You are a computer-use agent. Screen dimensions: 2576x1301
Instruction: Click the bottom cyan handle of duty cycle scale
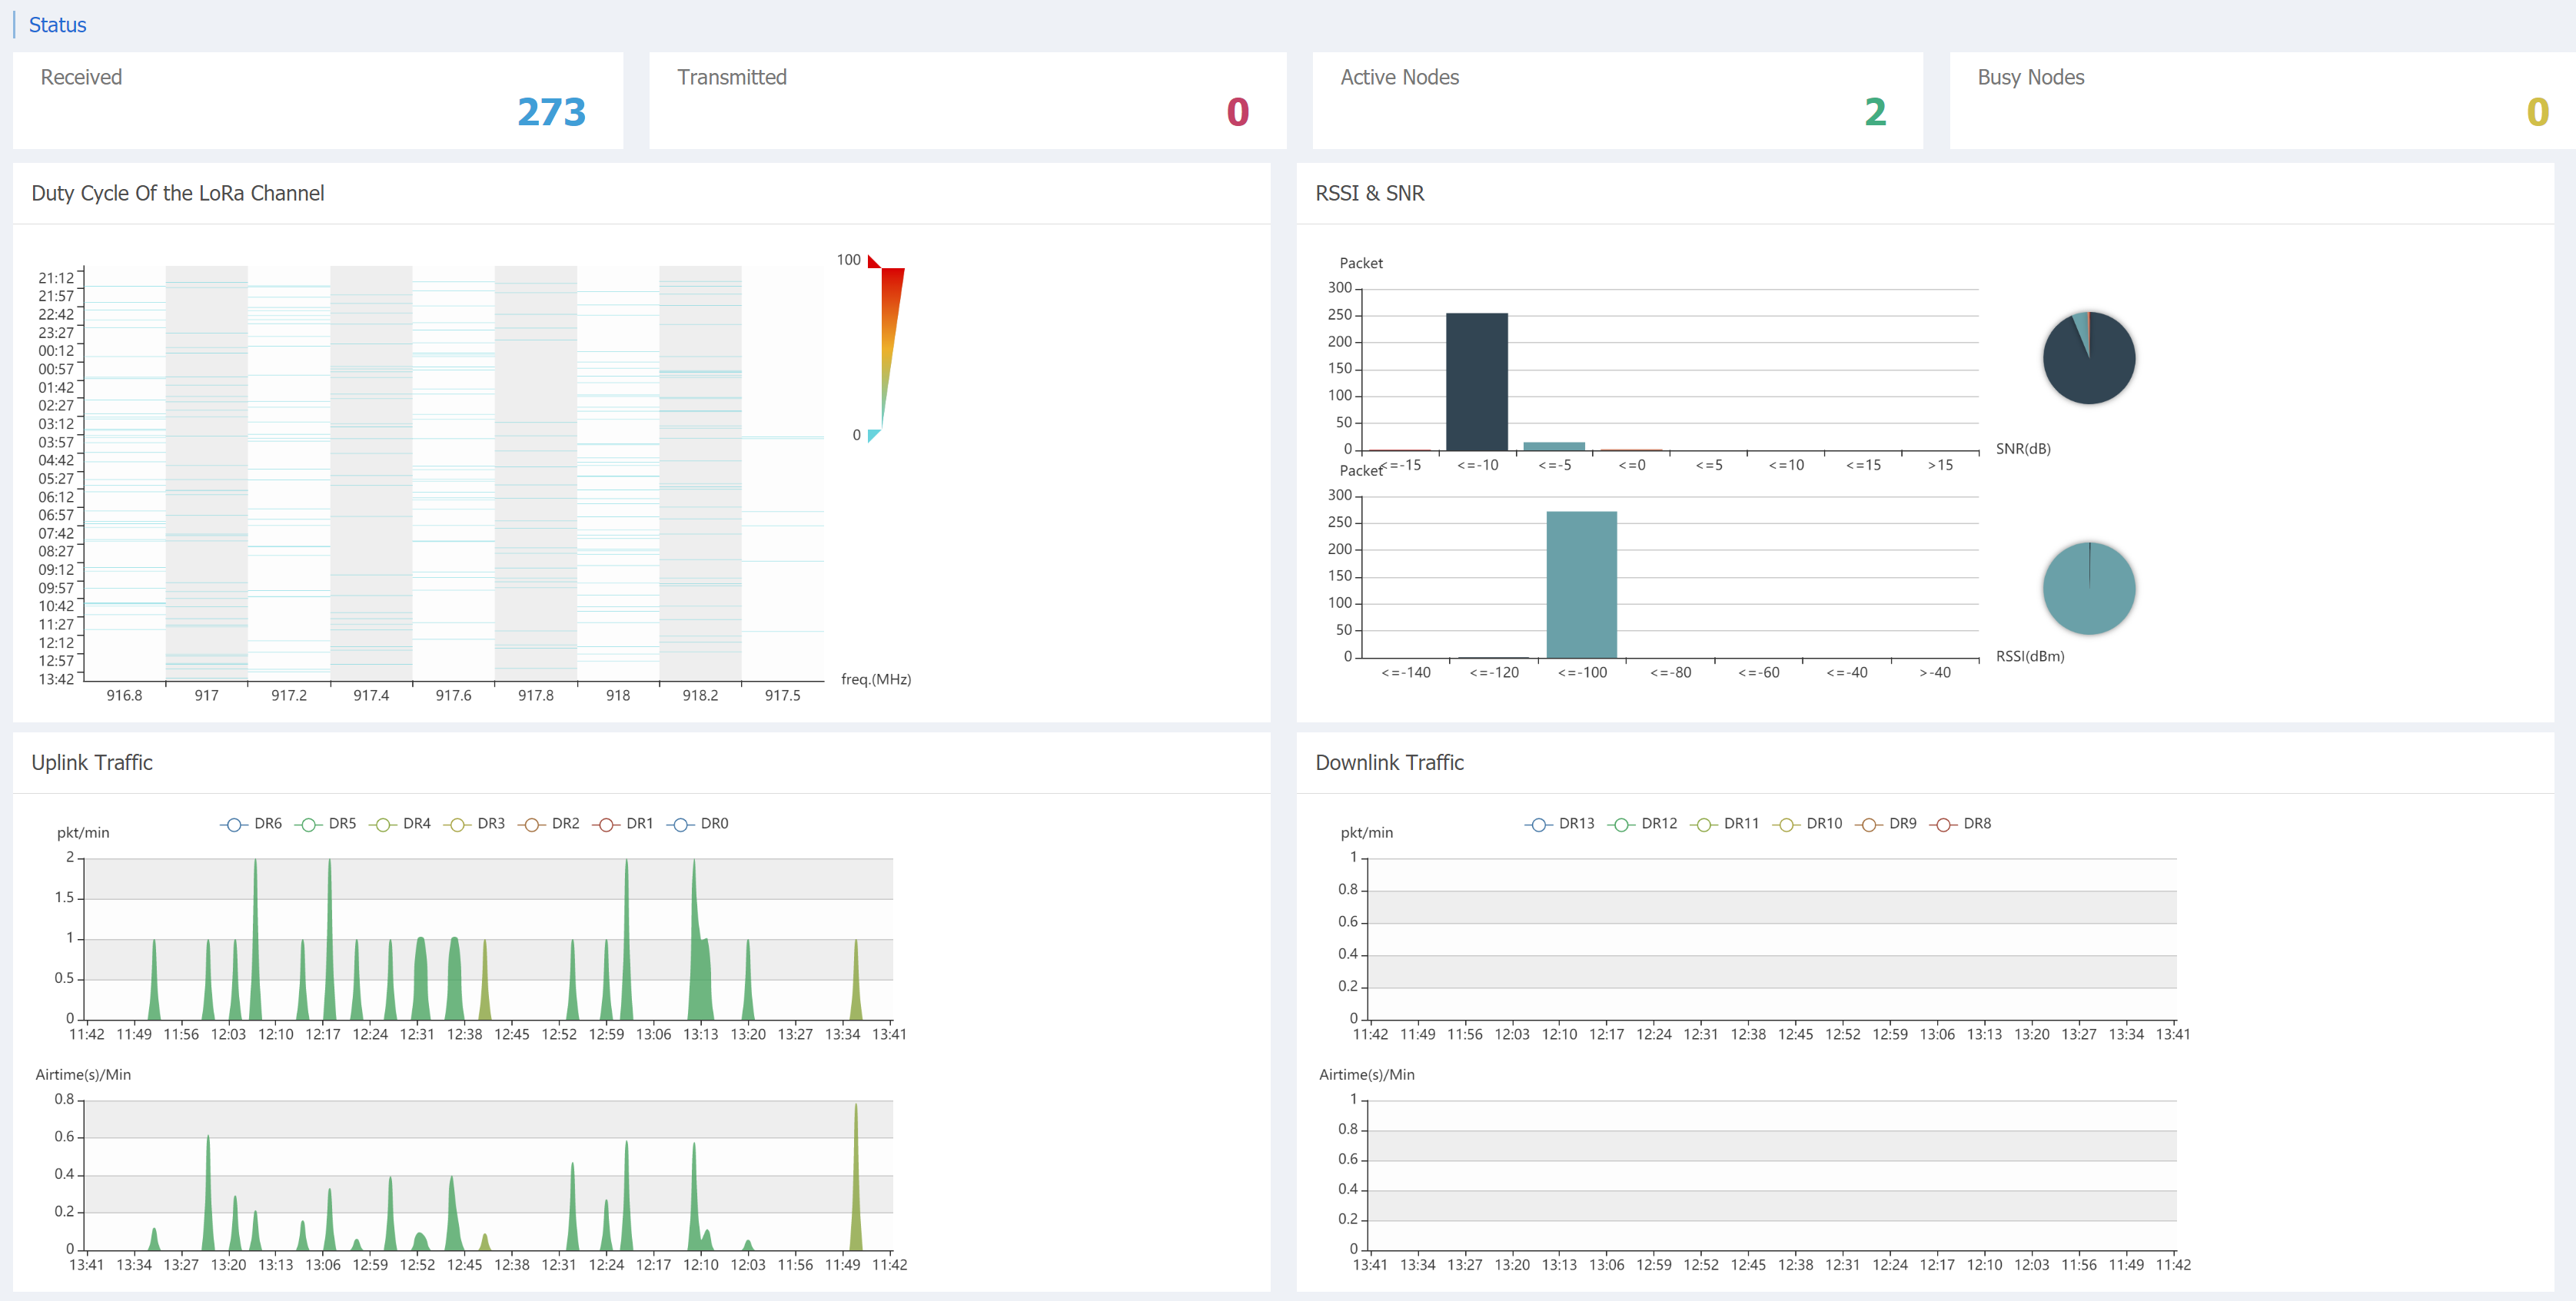(874, 435)
